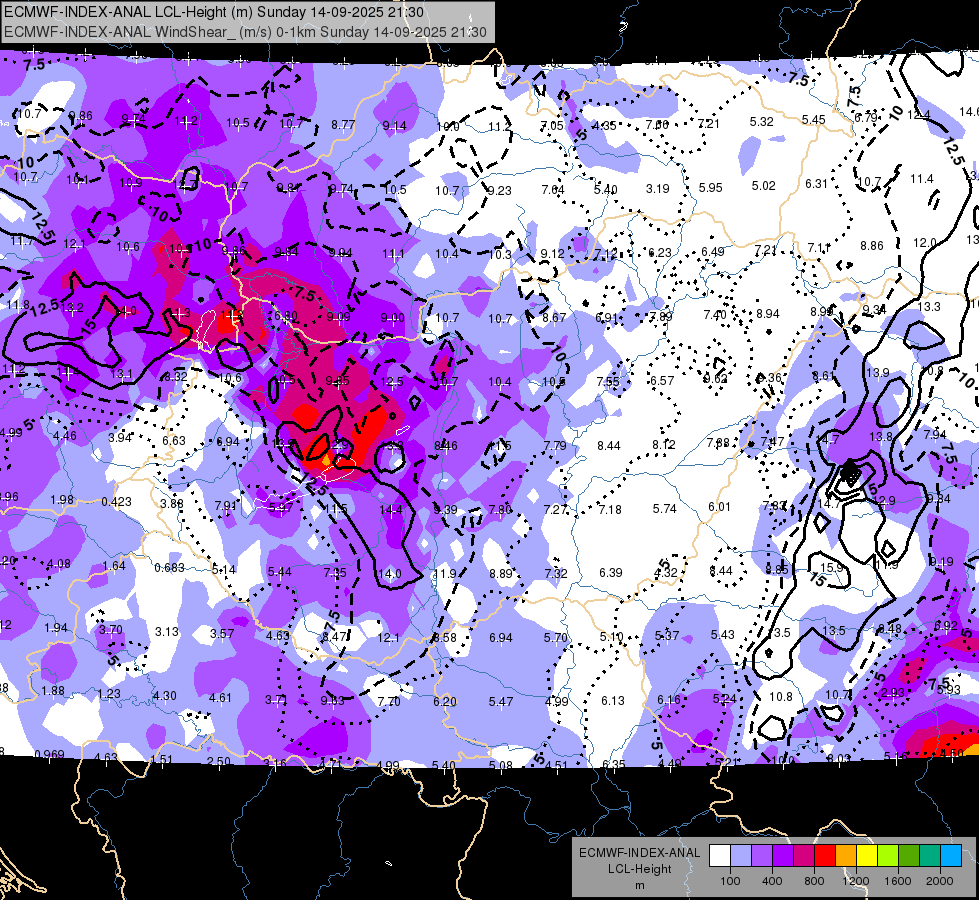The height and width of the screenshot is (900, 979).
Task: Click the wind shear value "5.02"
Action: point(764,185)
